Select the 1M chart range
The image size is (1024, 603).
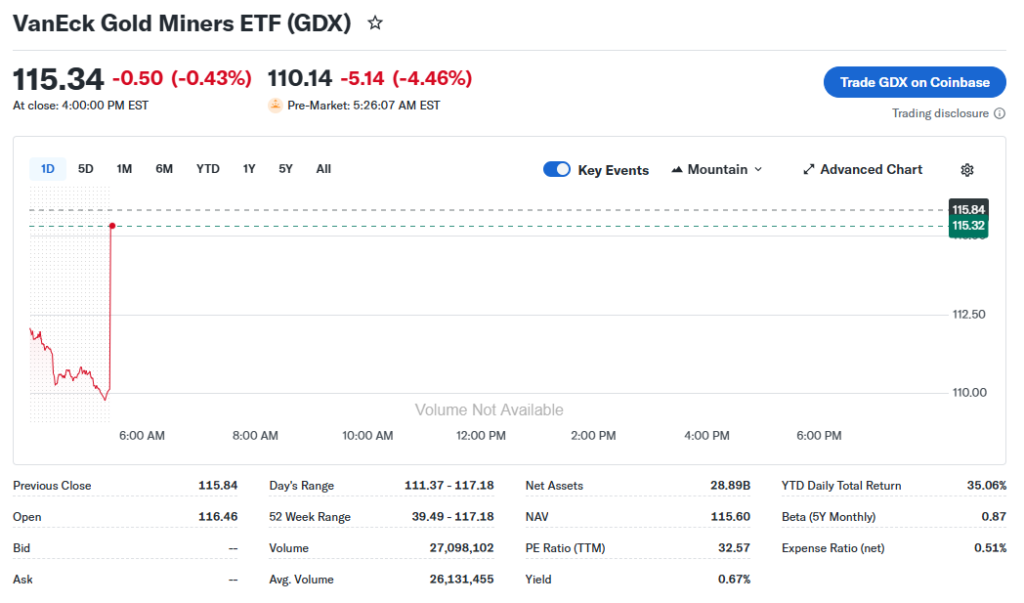point(124,169)
